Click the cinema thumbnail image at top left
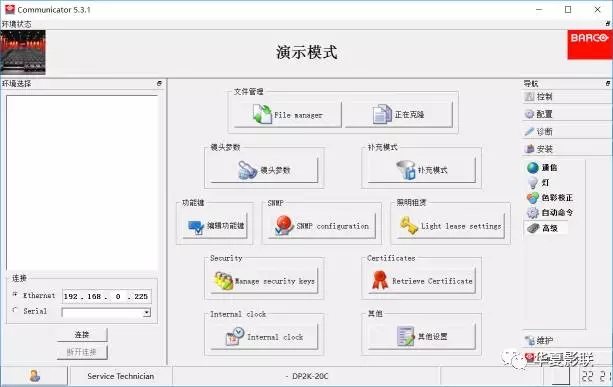The image size is (613, 387). (23, 52)
